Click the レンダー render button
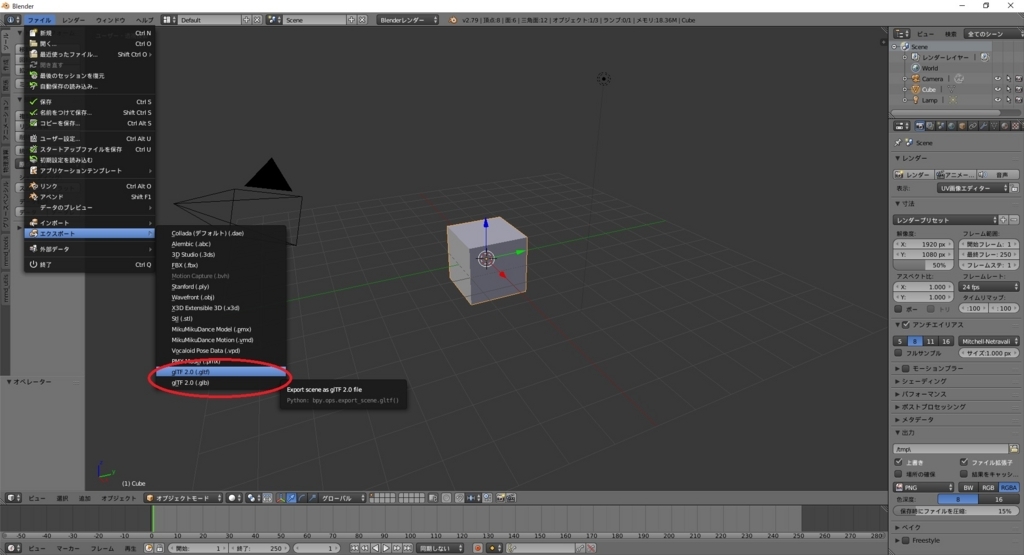The height and width of the screenshot is (555, 1024). [912, 175]
